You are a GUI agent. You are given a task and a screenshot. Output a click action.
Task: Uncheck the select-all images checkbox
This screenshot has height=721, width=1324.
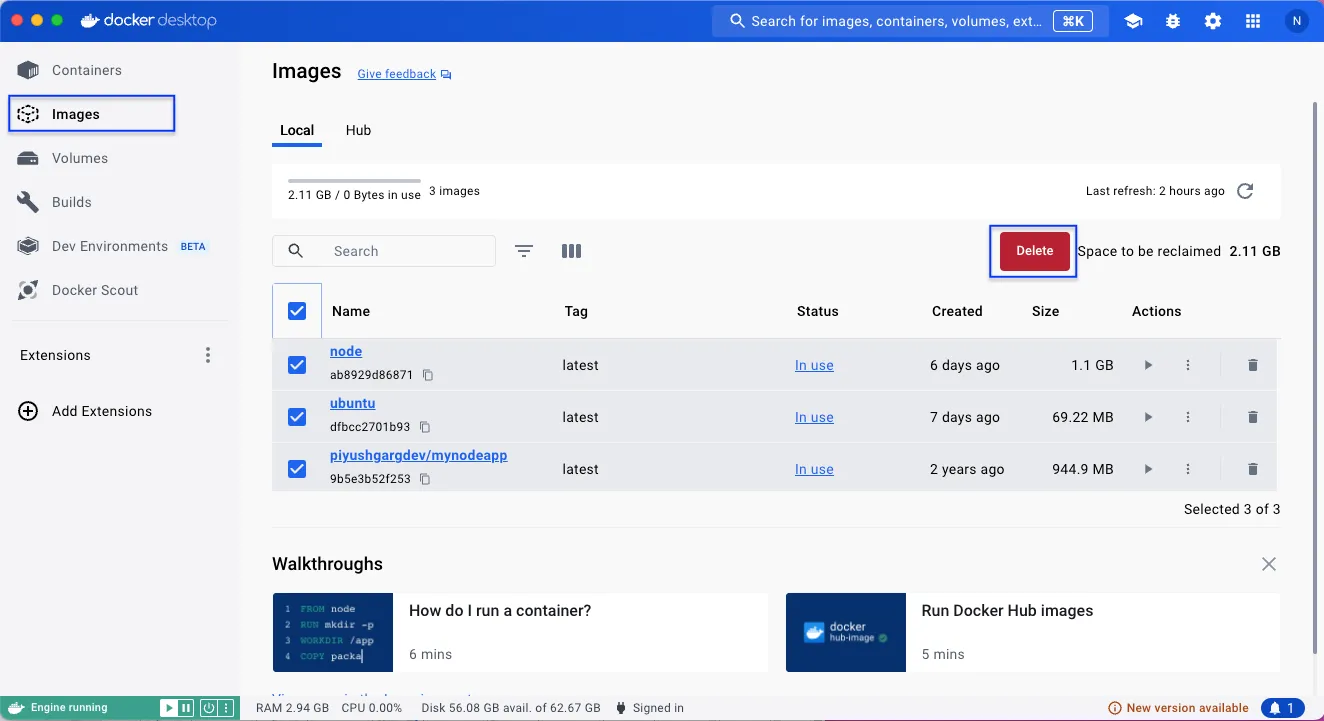pyautogui.click(x=297, y=311)
